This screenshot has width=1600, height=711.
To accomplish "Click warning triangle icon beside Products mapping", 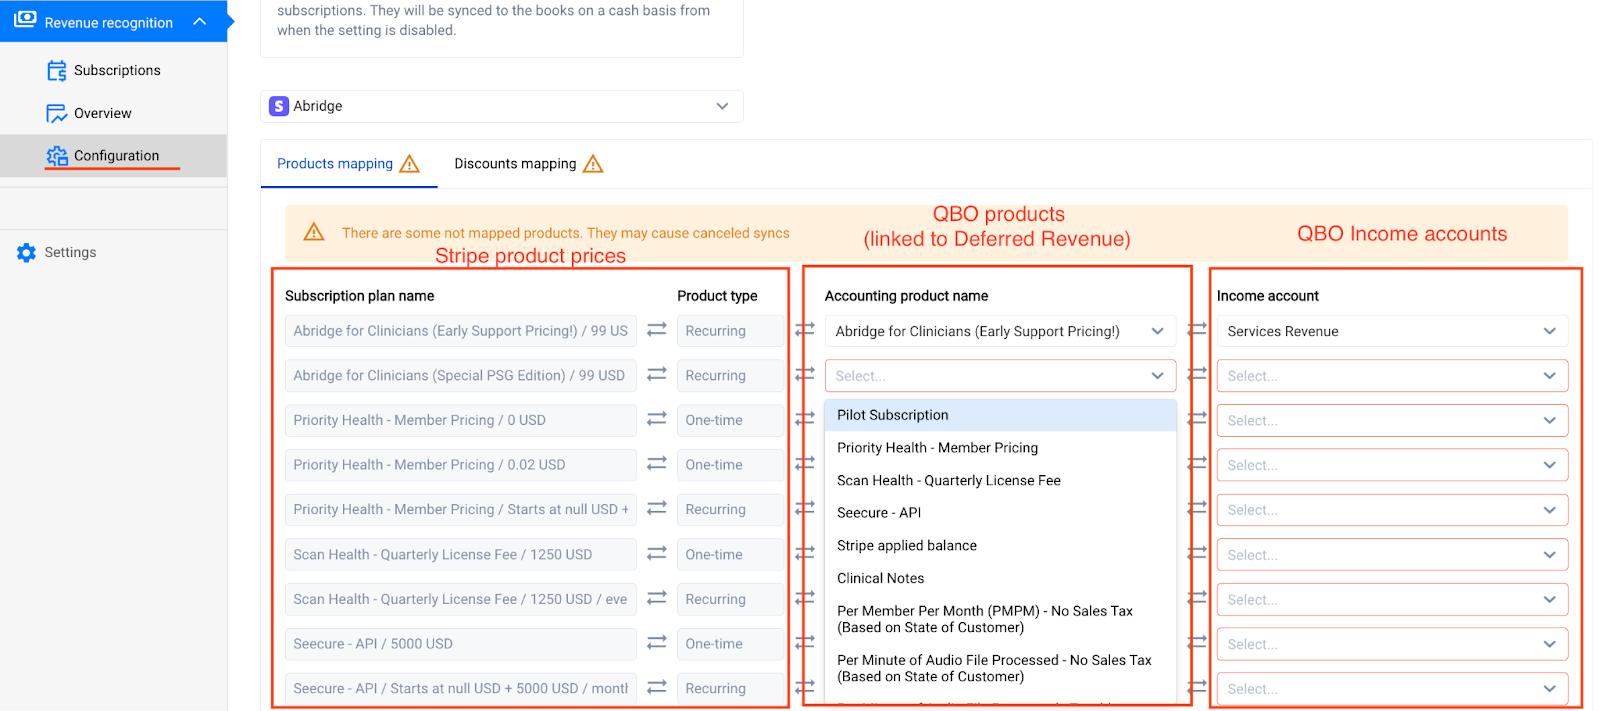I will point(410,164).
